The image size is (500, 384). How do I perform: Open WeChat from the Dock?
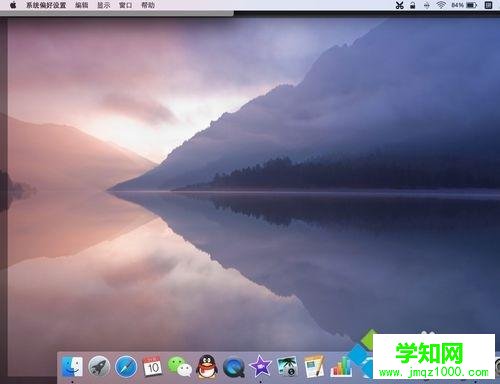[x=180, y=367]
